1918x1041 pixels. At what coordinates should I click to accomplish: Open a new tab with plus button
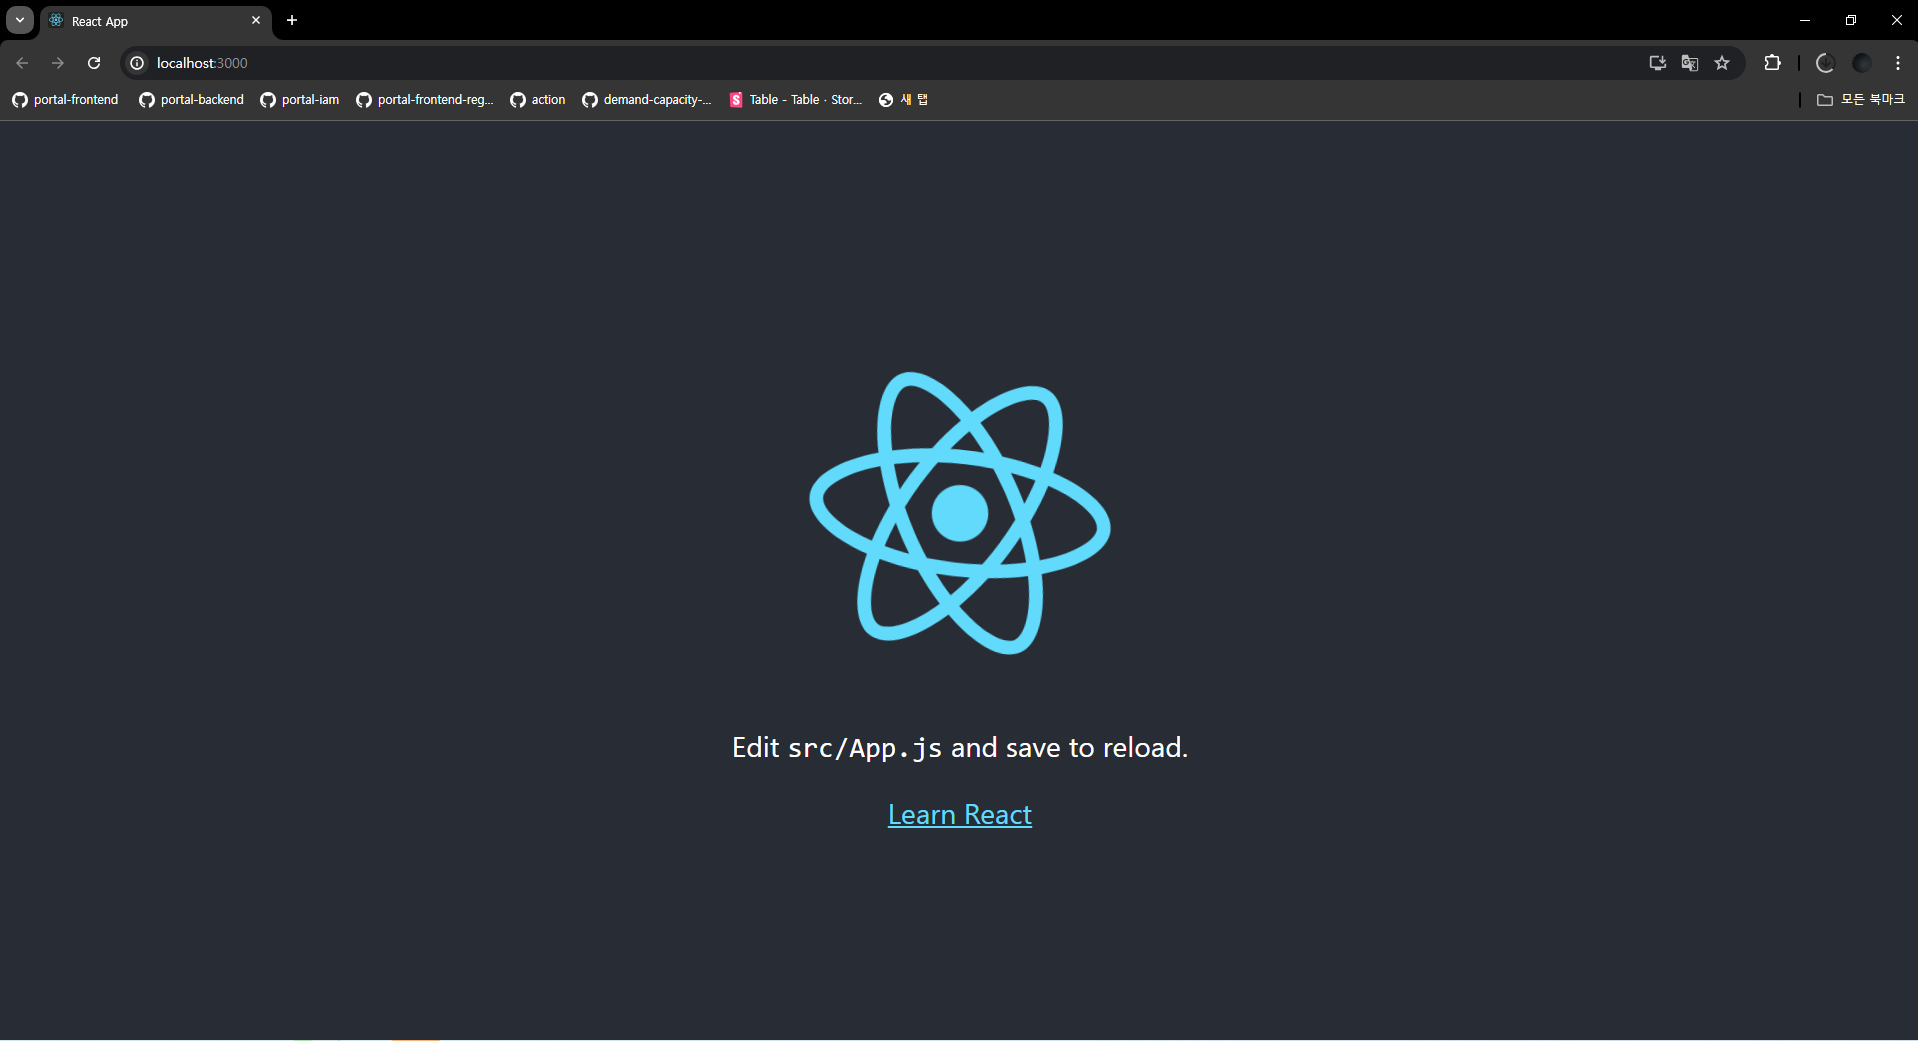point(292,20)
